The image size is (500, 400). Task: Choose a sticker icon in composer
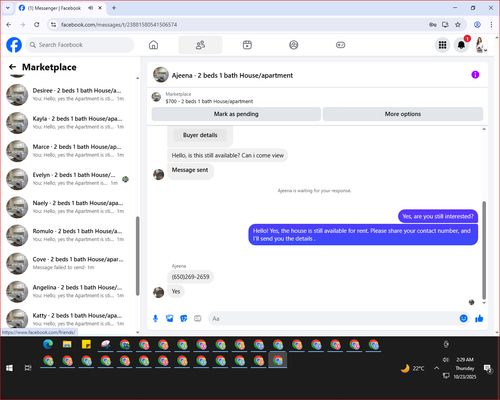pos(184,319)
